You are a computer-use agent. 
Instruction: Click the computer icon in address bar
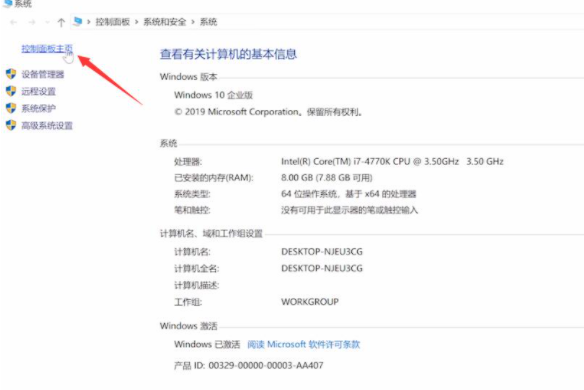(x=77, y=22)
